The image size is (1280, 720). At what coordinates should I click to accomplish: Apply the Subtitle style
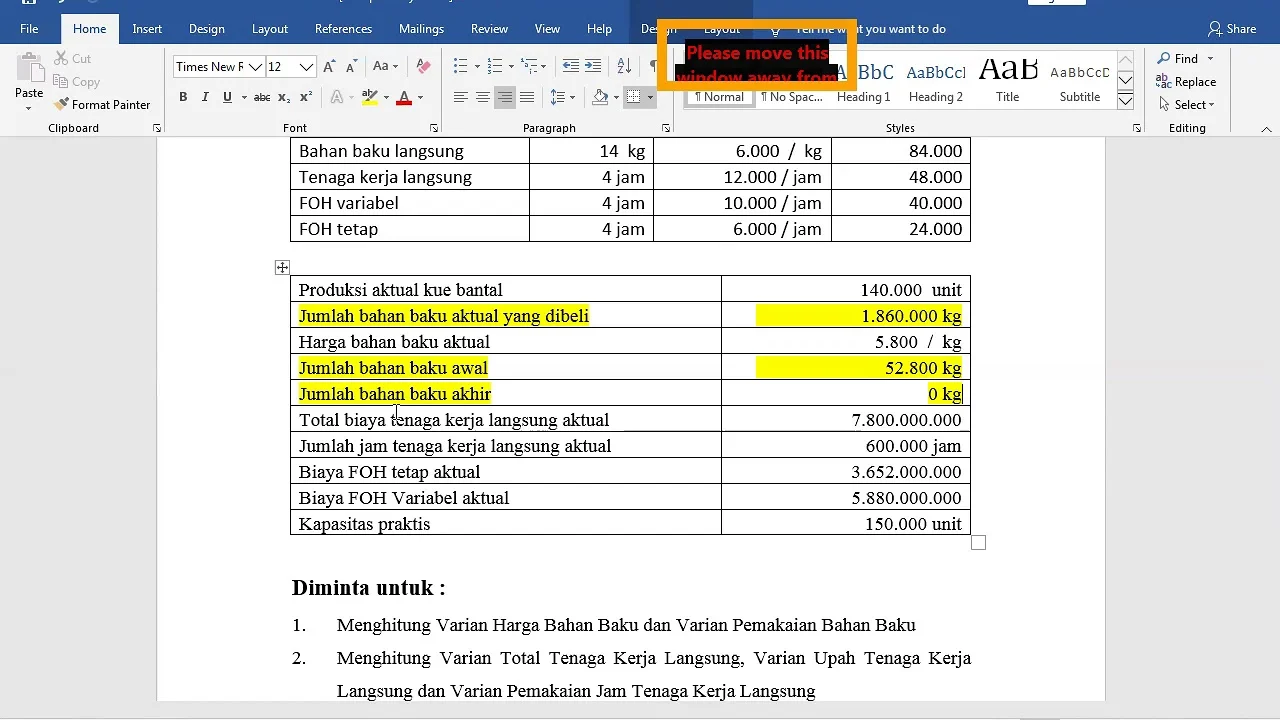tap(1080, 82)
